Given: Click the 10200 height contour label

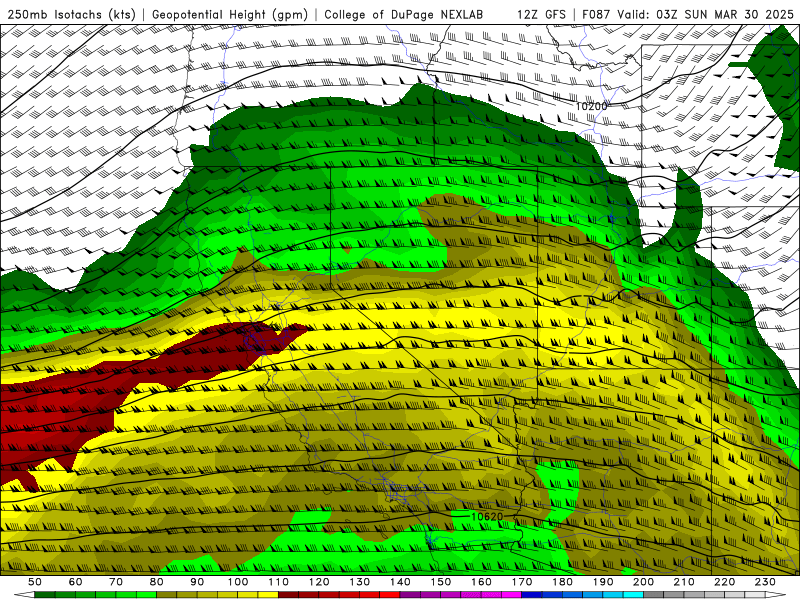Looking at the screenshot, I should 592,106.
